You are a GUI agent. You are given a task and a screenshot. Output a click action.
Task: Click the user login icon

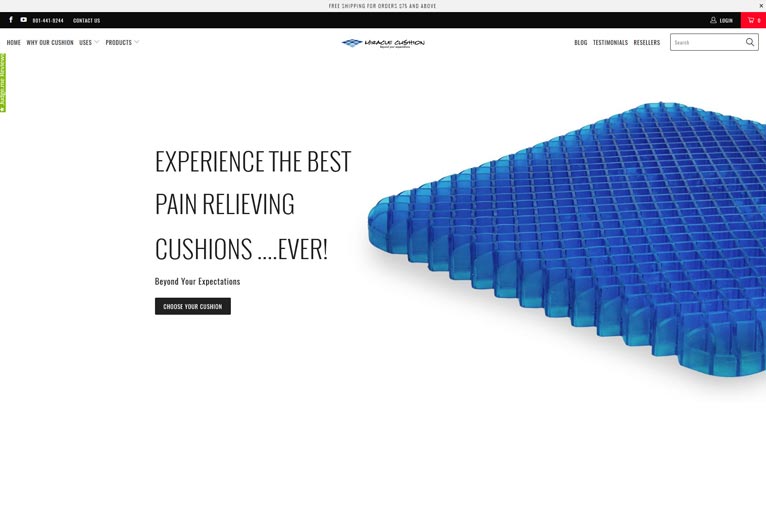[x=713, y=20]
